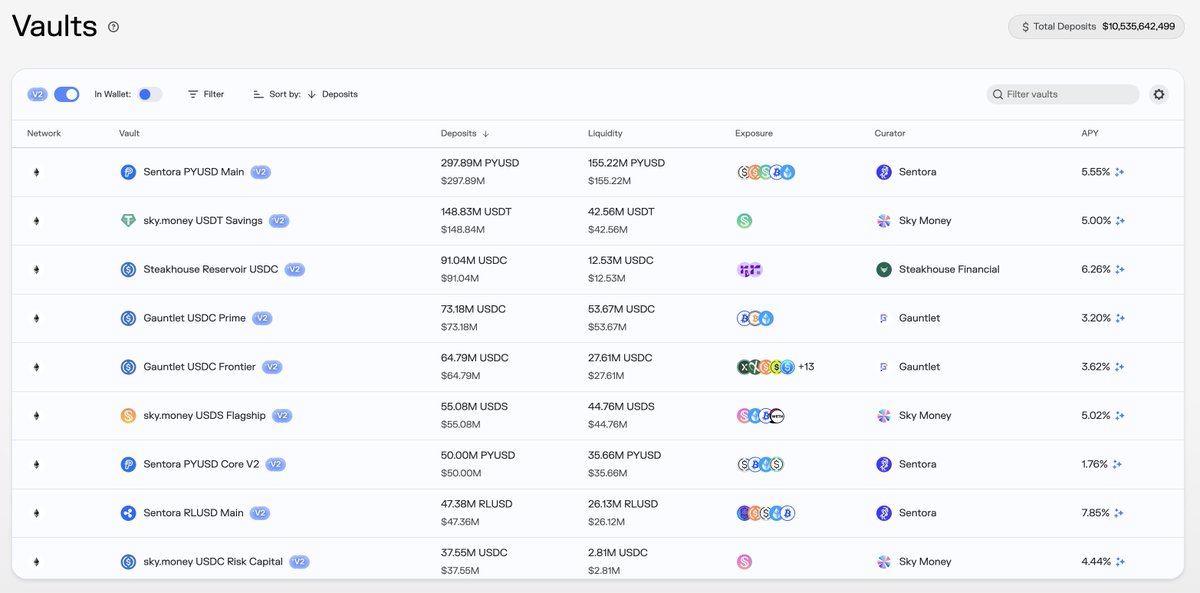The image size is (1200, 593).
Task: Open the Sentora PYUSD Core V2 vault
Action: (x=201, y=464)
